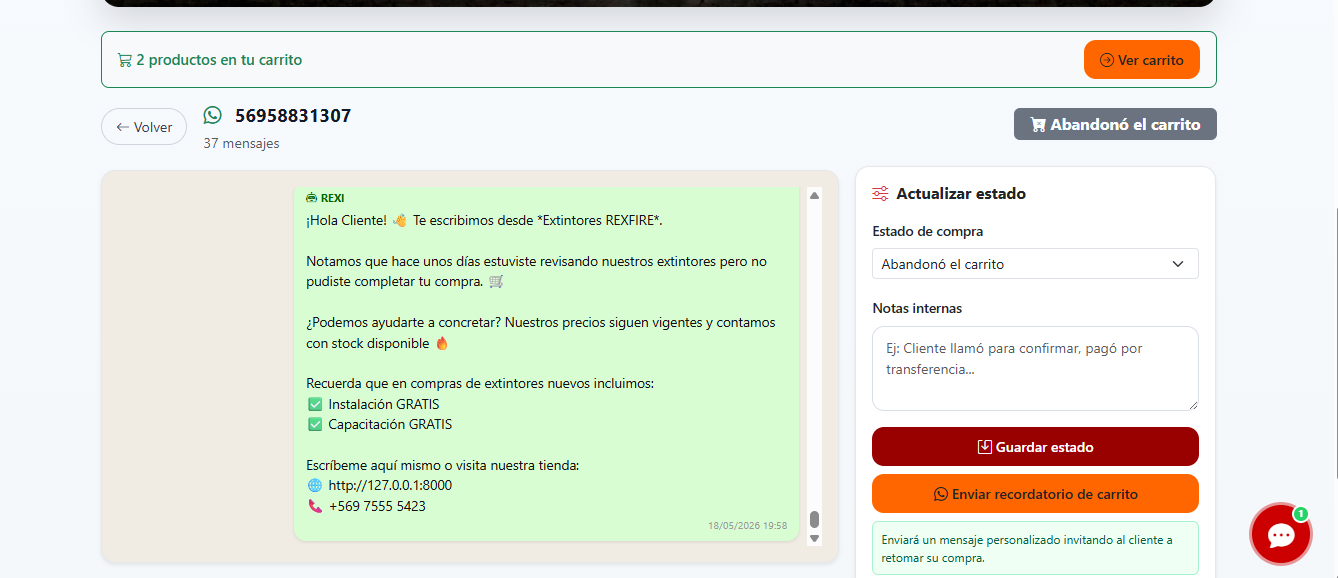Image resolution: width=1338 pixels, height=578 pixels.
Task: Click the chat scrollbar thumb
Action: point(814,520)
